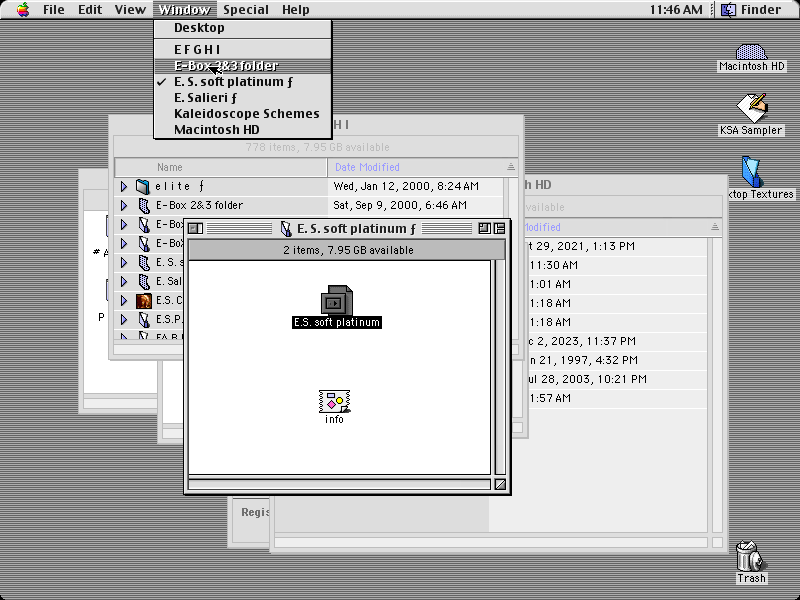
Task: Select the info document icon
Action: pyautogui.click(x=334, y=402)
